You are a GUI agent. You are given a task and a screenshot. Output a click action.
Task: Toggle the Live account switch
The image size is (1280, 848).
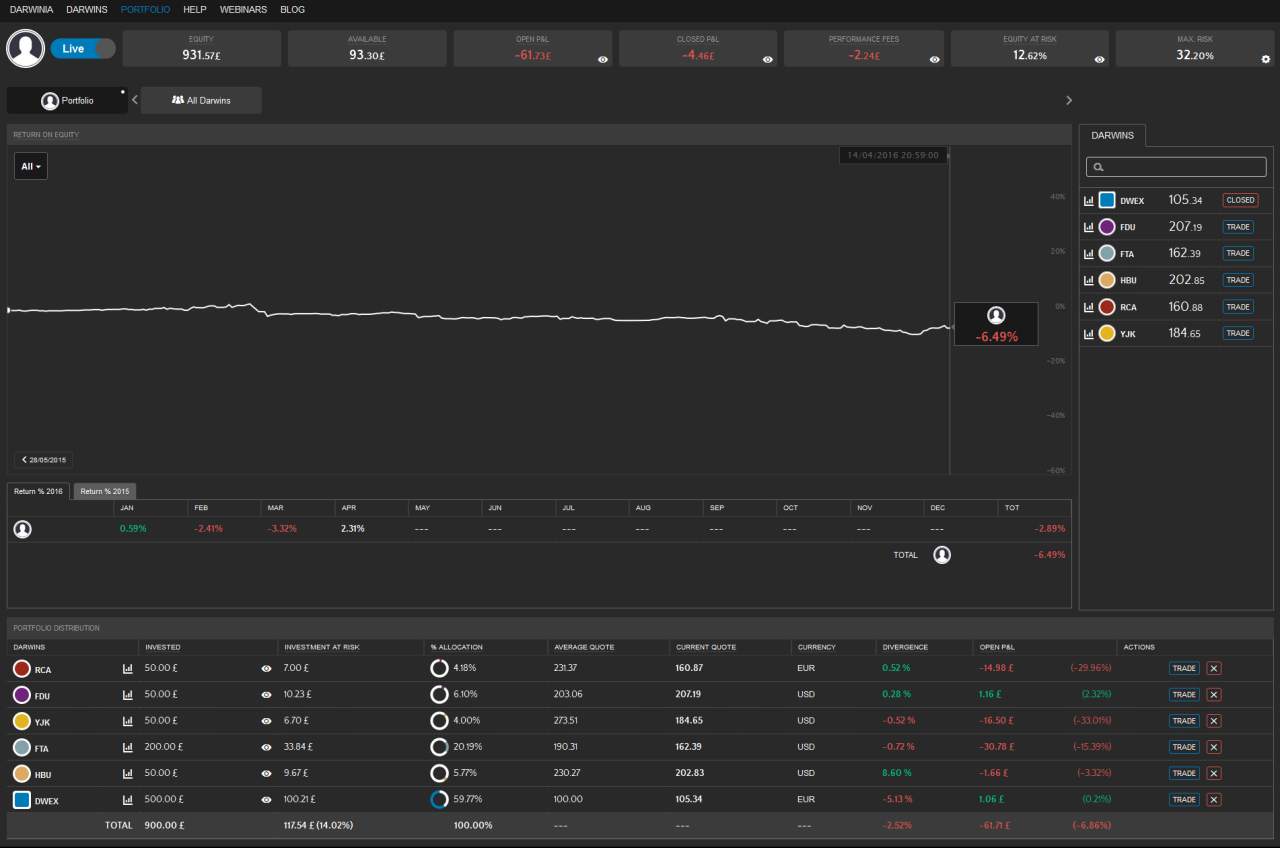83,48
